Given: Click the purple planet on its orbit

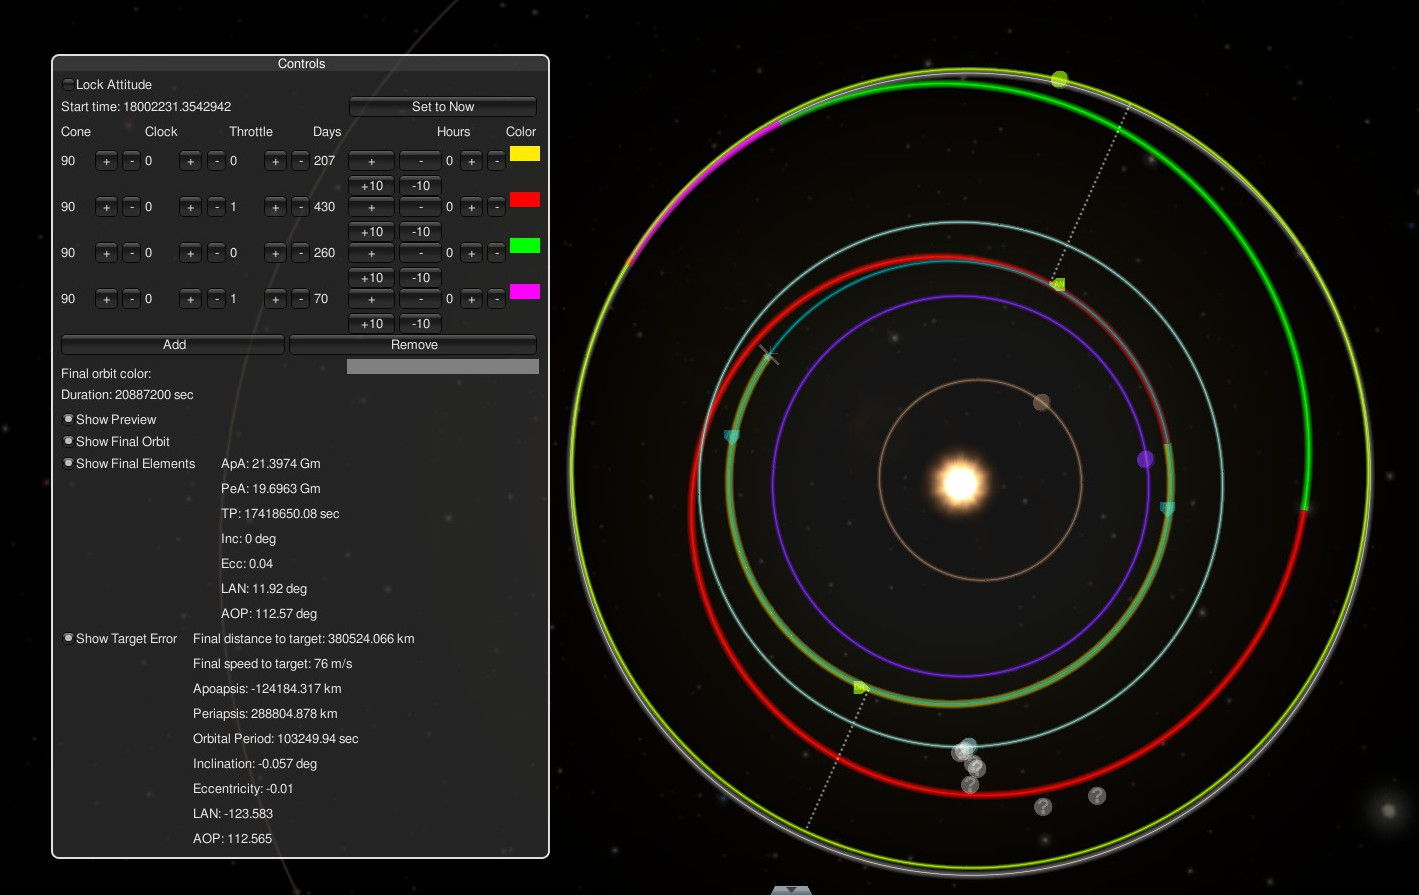Looking at the screenshot, I should coord(1145,459).
